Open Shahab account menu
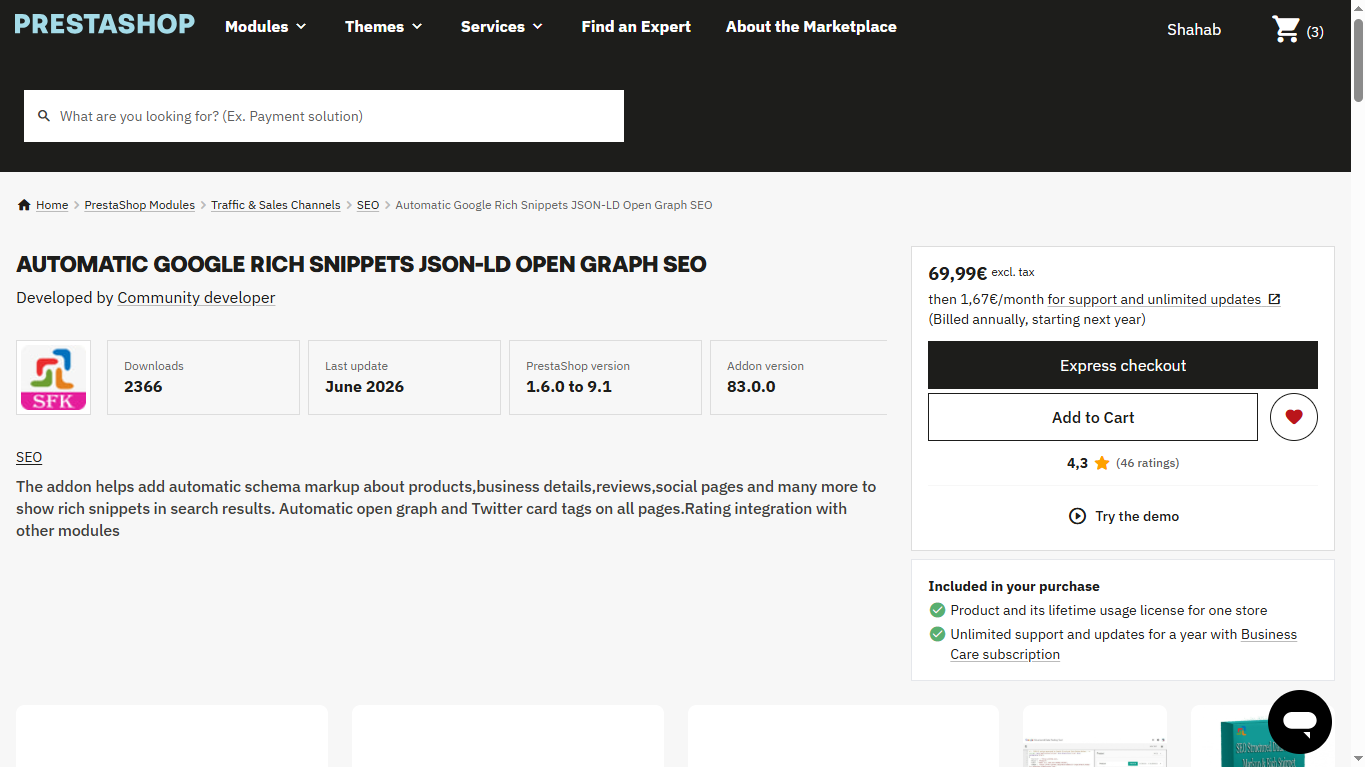 click(1194, 30)
